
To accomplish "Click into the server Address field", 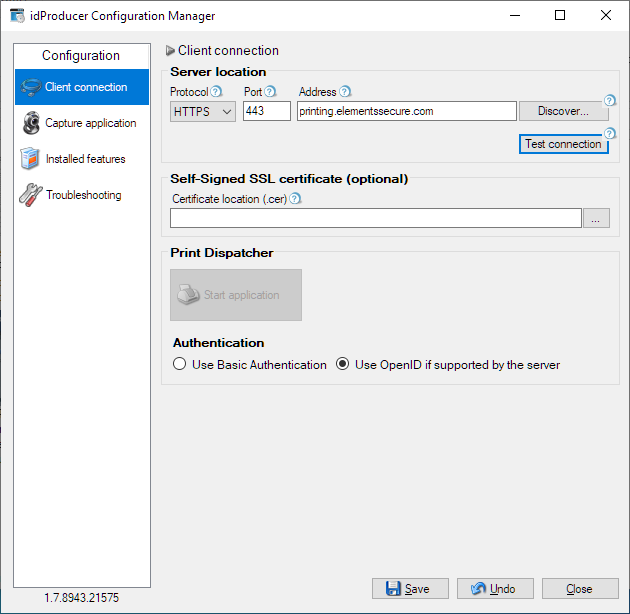I will pyautogui.click(x=405, y=111).
